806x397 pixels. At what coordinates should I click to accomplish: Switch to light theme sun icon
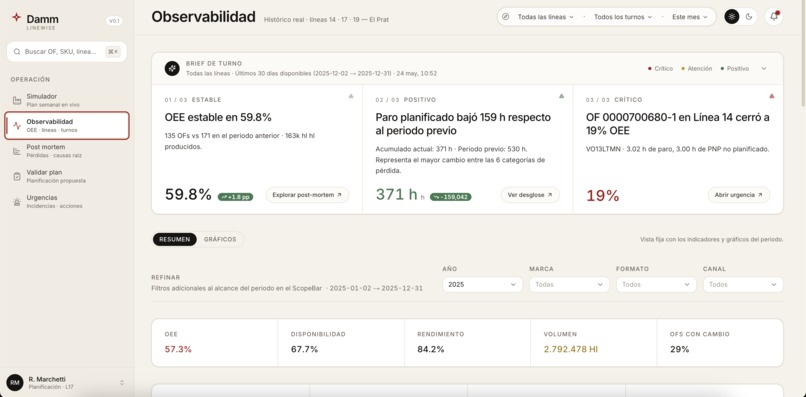732,16
